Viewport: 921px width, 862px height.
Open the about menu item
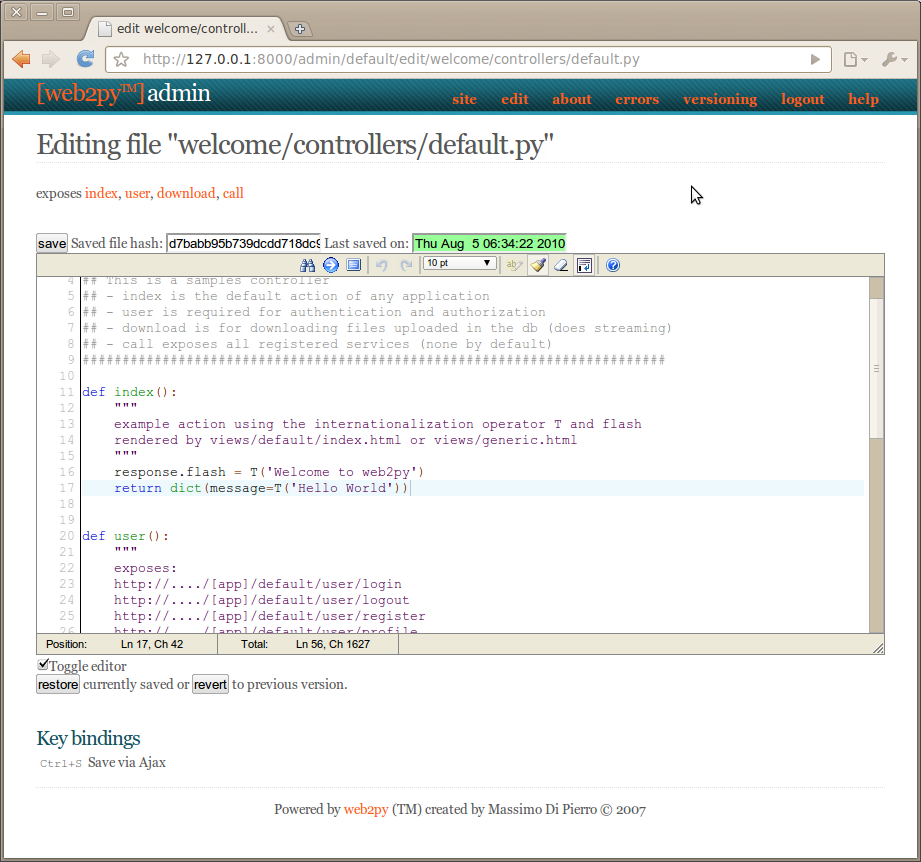coord(572,99)
